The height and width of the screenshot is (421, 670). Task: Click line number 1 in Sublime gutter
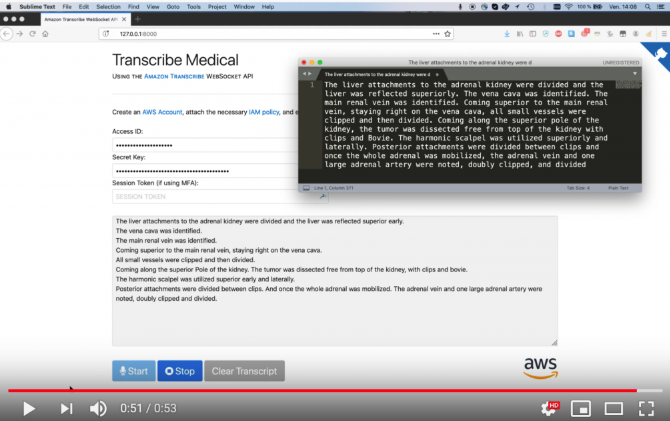point(312,85)
